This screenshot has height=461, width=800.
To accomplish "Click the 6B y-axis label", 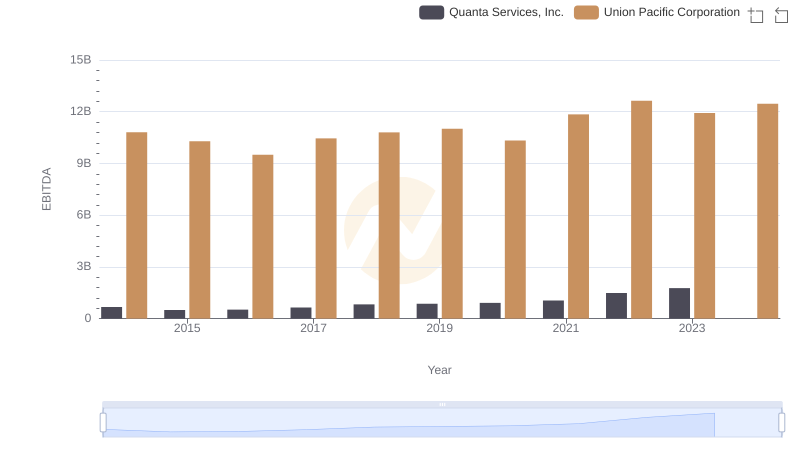I will tap(84, 215).
